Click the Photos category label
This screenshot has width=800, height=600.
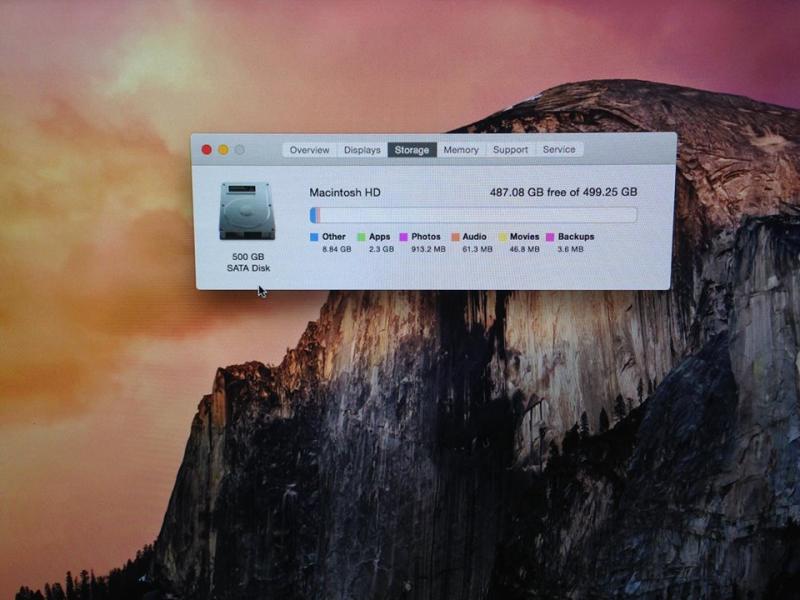click(426, 237)
